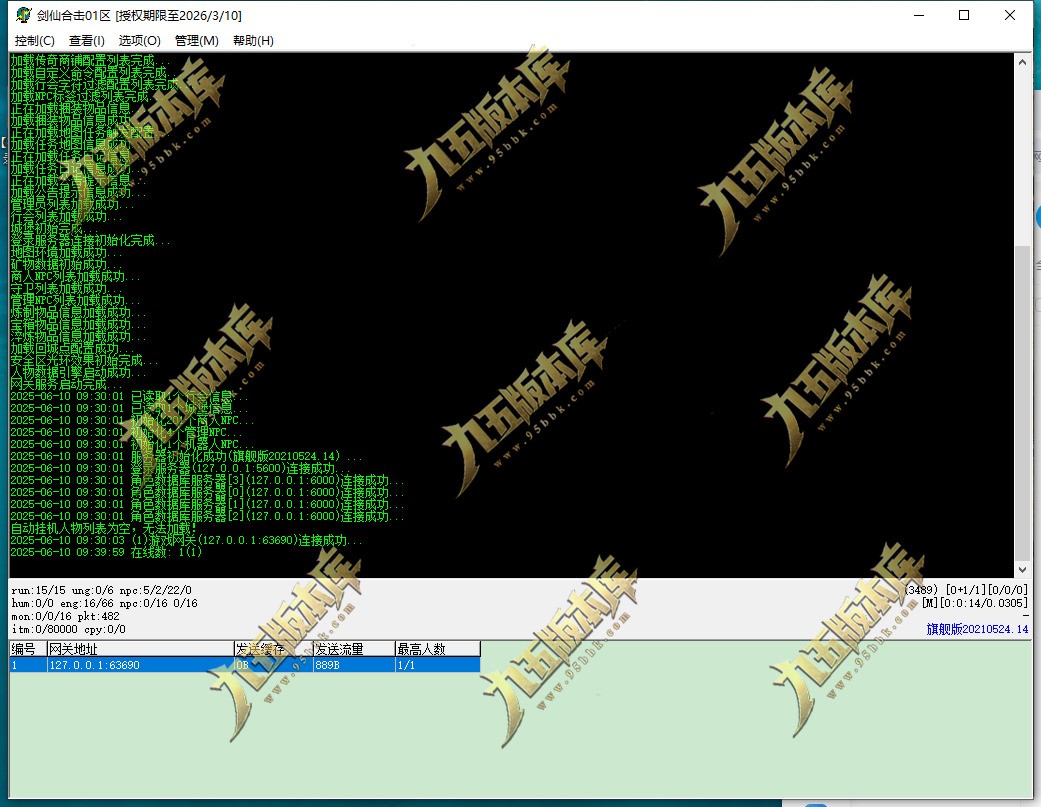Click the 行会列表加载成功 log line
This screenshot has width=1041, height=807.
(66, 216)
